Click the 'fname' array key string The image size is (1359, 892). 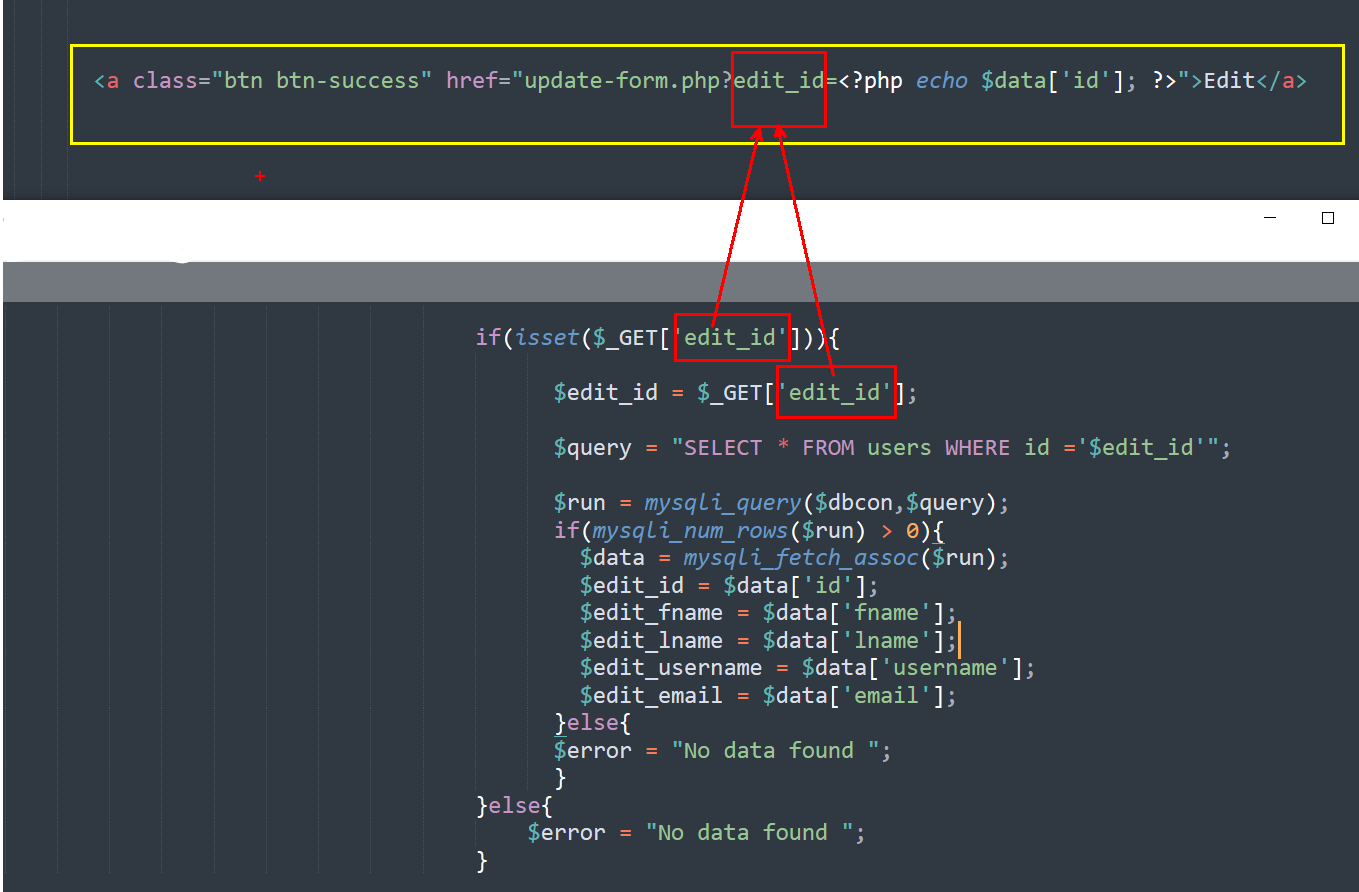tap(886, 612)
